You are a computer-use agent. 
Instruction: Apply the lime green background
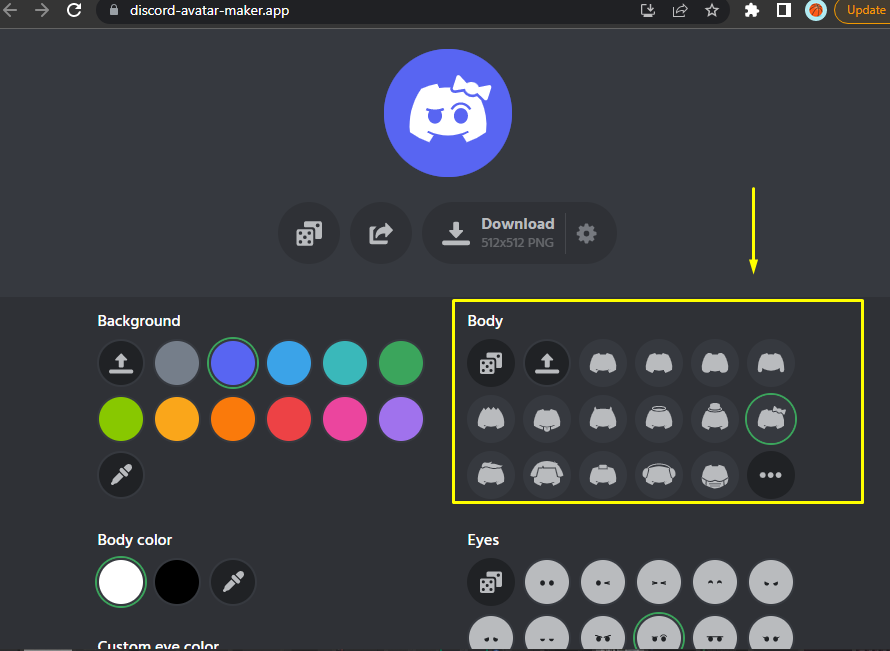(x=121, y=419)
